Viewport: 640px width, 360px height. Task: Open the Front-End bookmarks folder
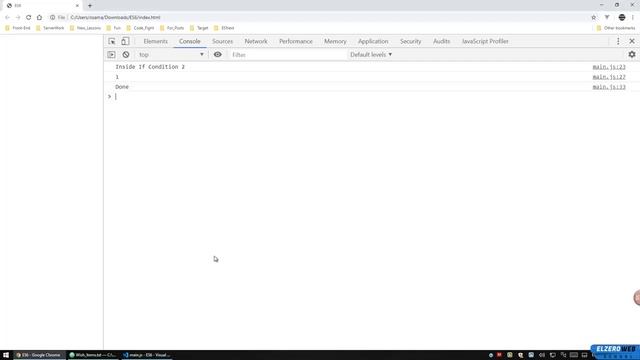(18, 28)
